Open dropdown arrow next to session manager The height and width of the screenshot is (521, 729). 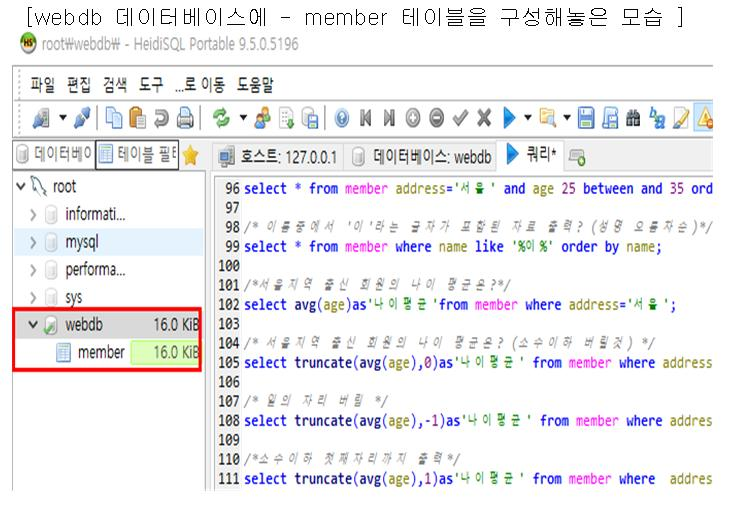coord(62,118)
